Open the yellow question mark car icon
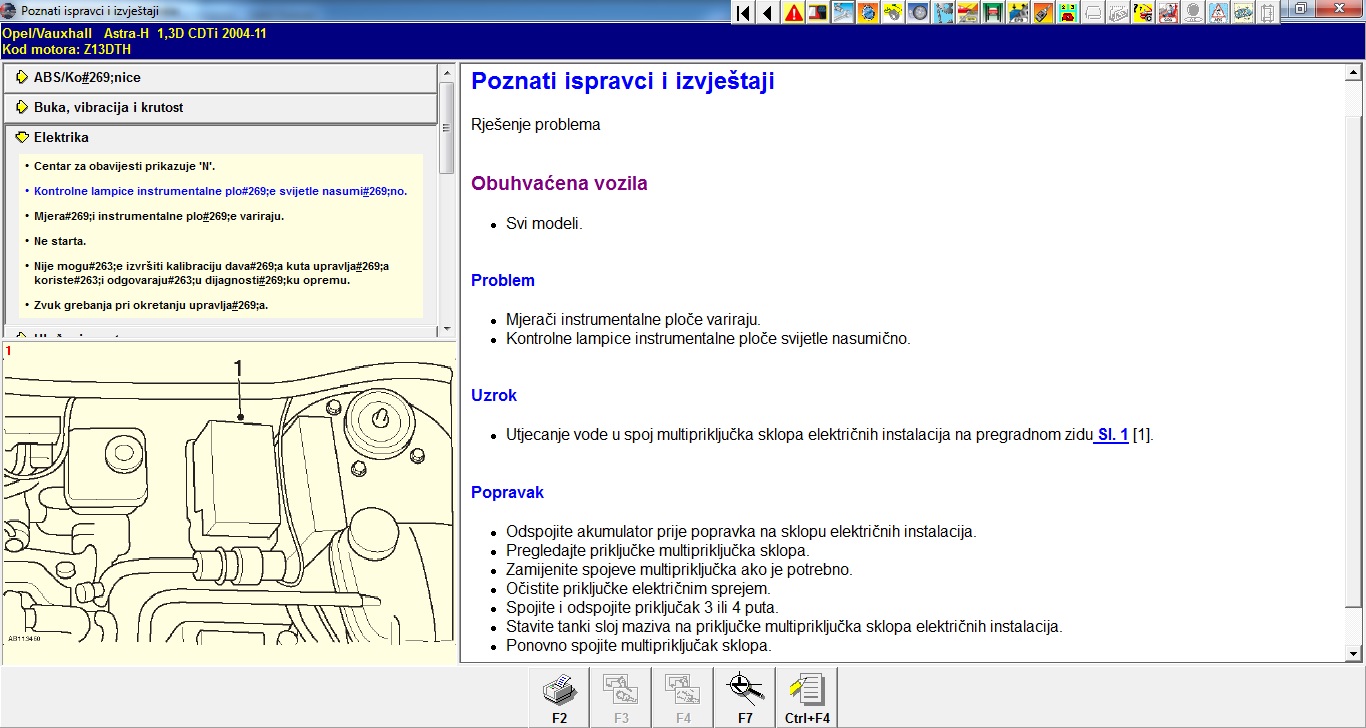The height and width of the screenshot is (728, 1366). (x=1143, y=13)
